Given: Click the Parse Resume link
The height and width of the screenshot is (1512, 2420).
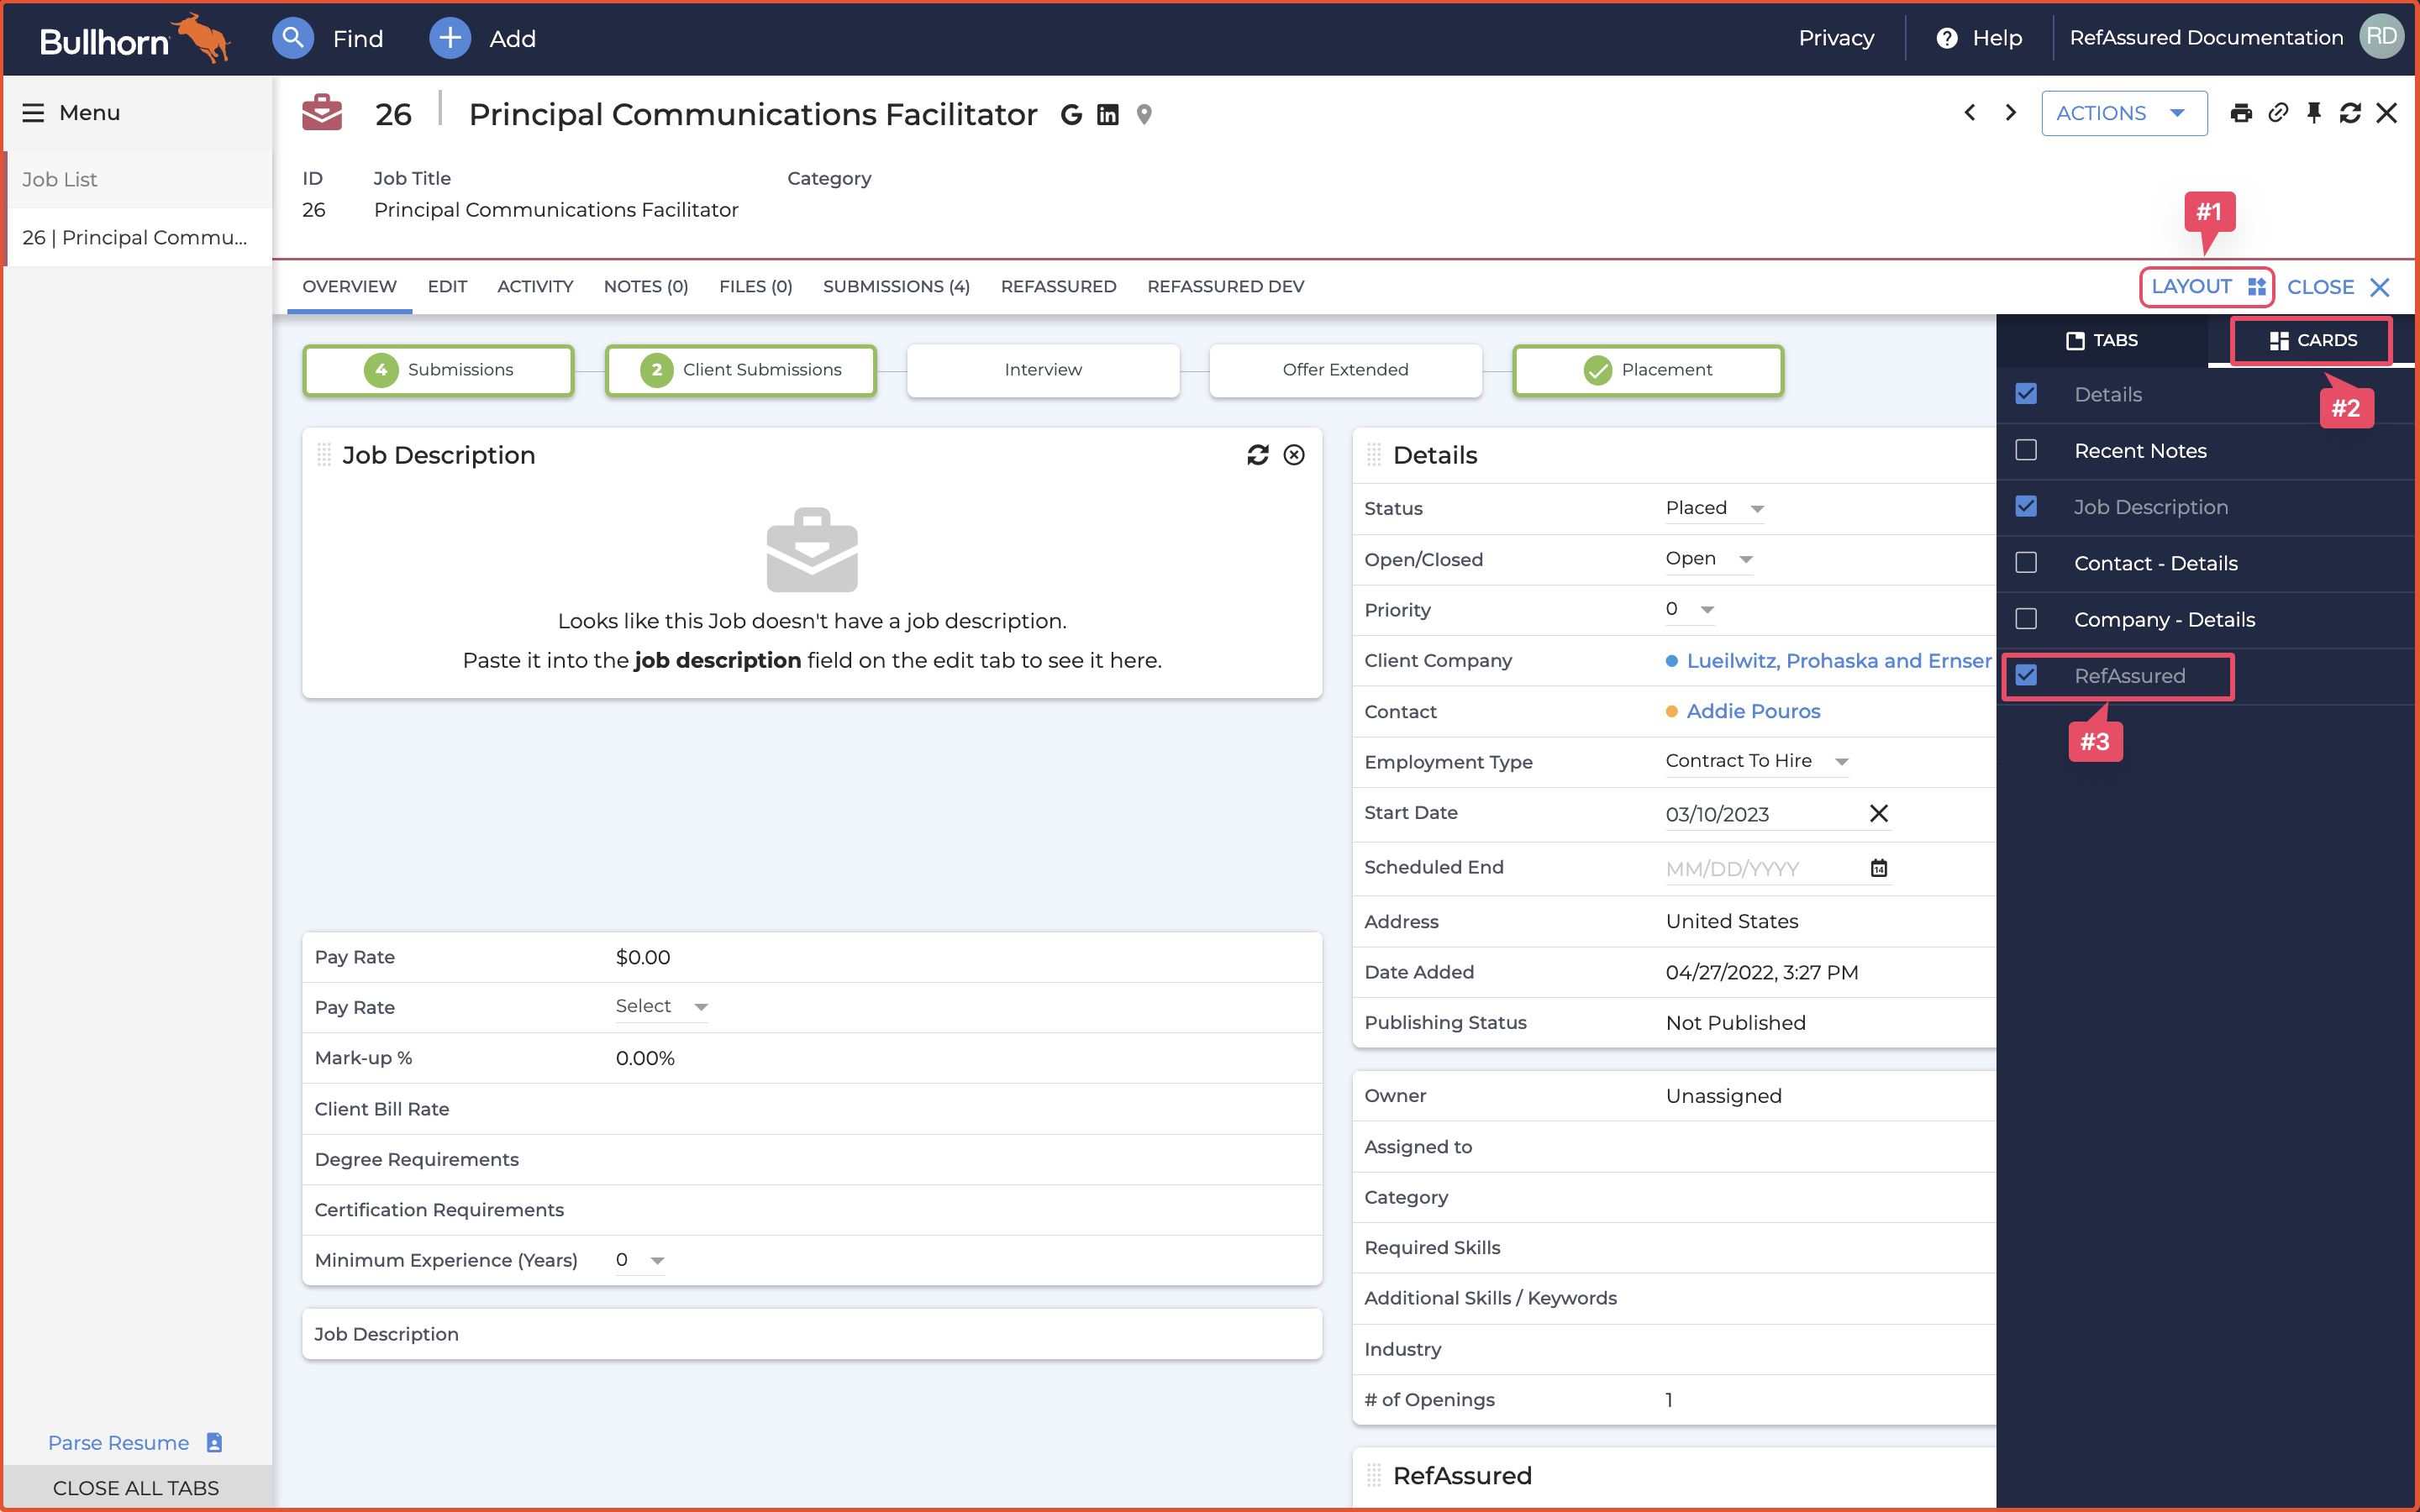Looking at the screenshot, I should coord(118,1442).
